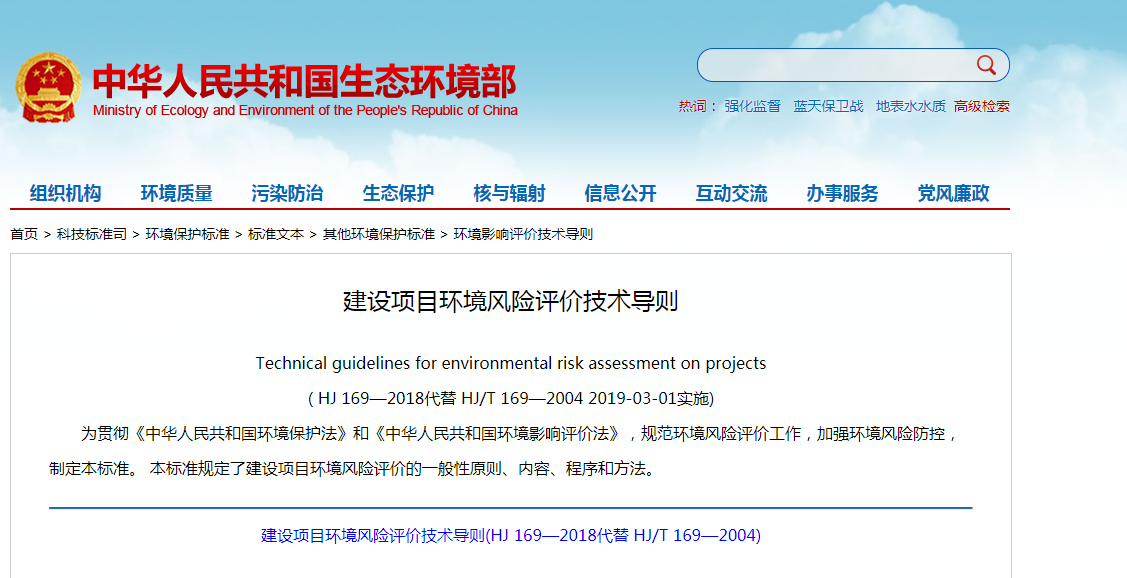Viewport: 1127px width, 578px height.
Task: Click the 蓝天保卫战 hot keyword link
Action: click(x=828, y=106)
